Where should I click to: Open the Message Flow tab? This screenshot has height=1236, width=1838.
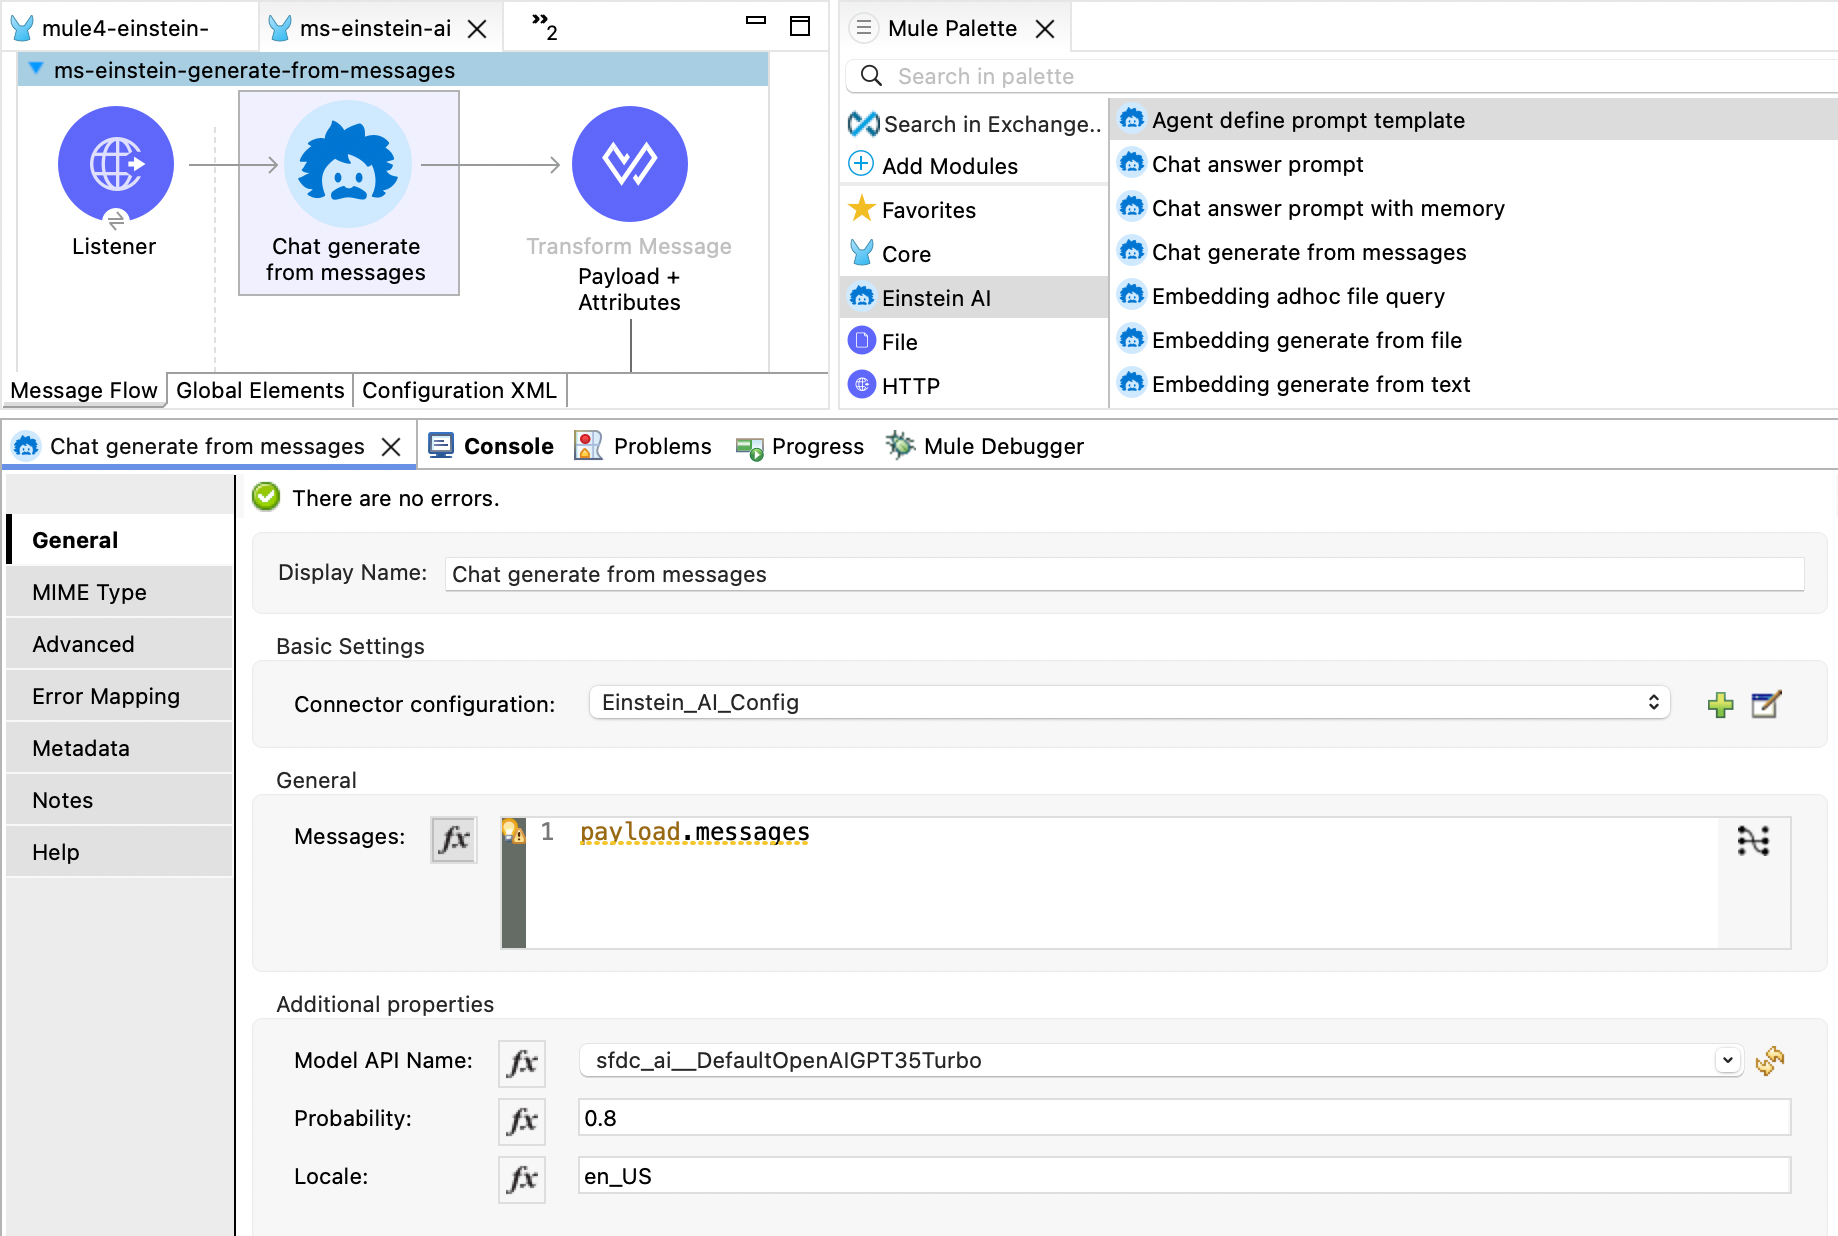tap(84, 390)
